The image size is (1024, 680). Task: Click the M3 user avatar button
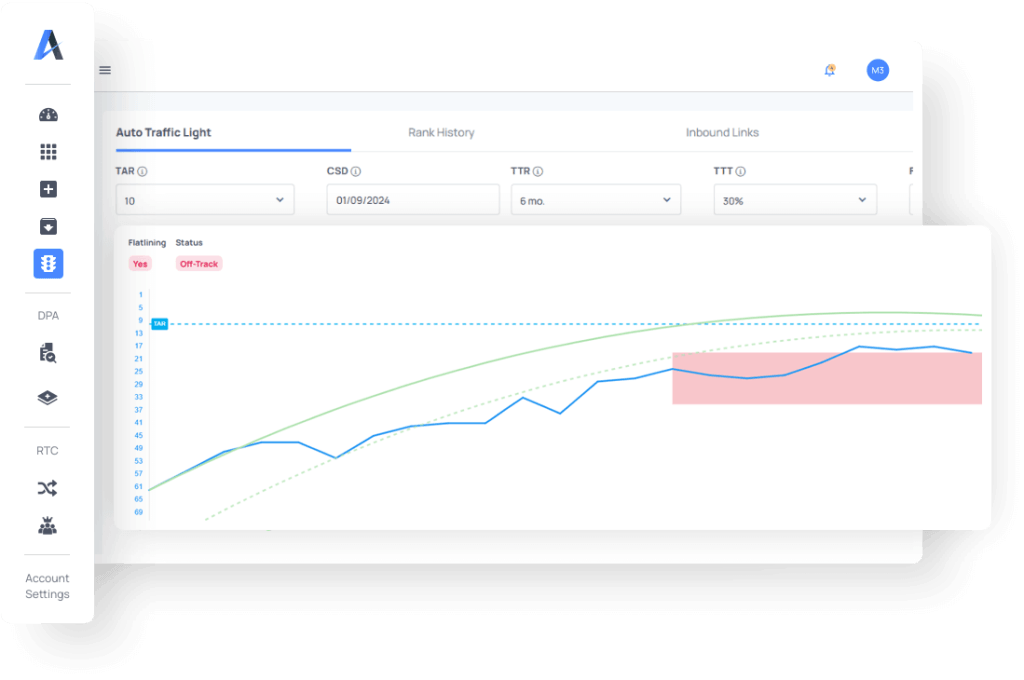[x=877, y=70]
